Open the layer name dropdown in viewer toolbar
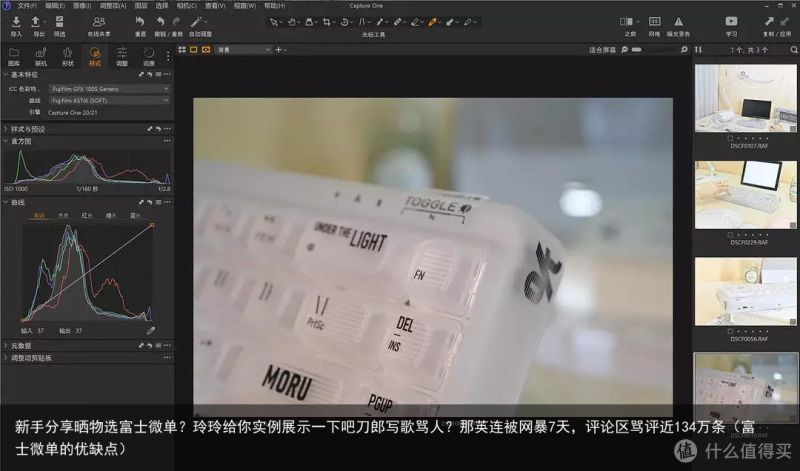This screenshot has height=471, width=800. [x=243, y=49]
